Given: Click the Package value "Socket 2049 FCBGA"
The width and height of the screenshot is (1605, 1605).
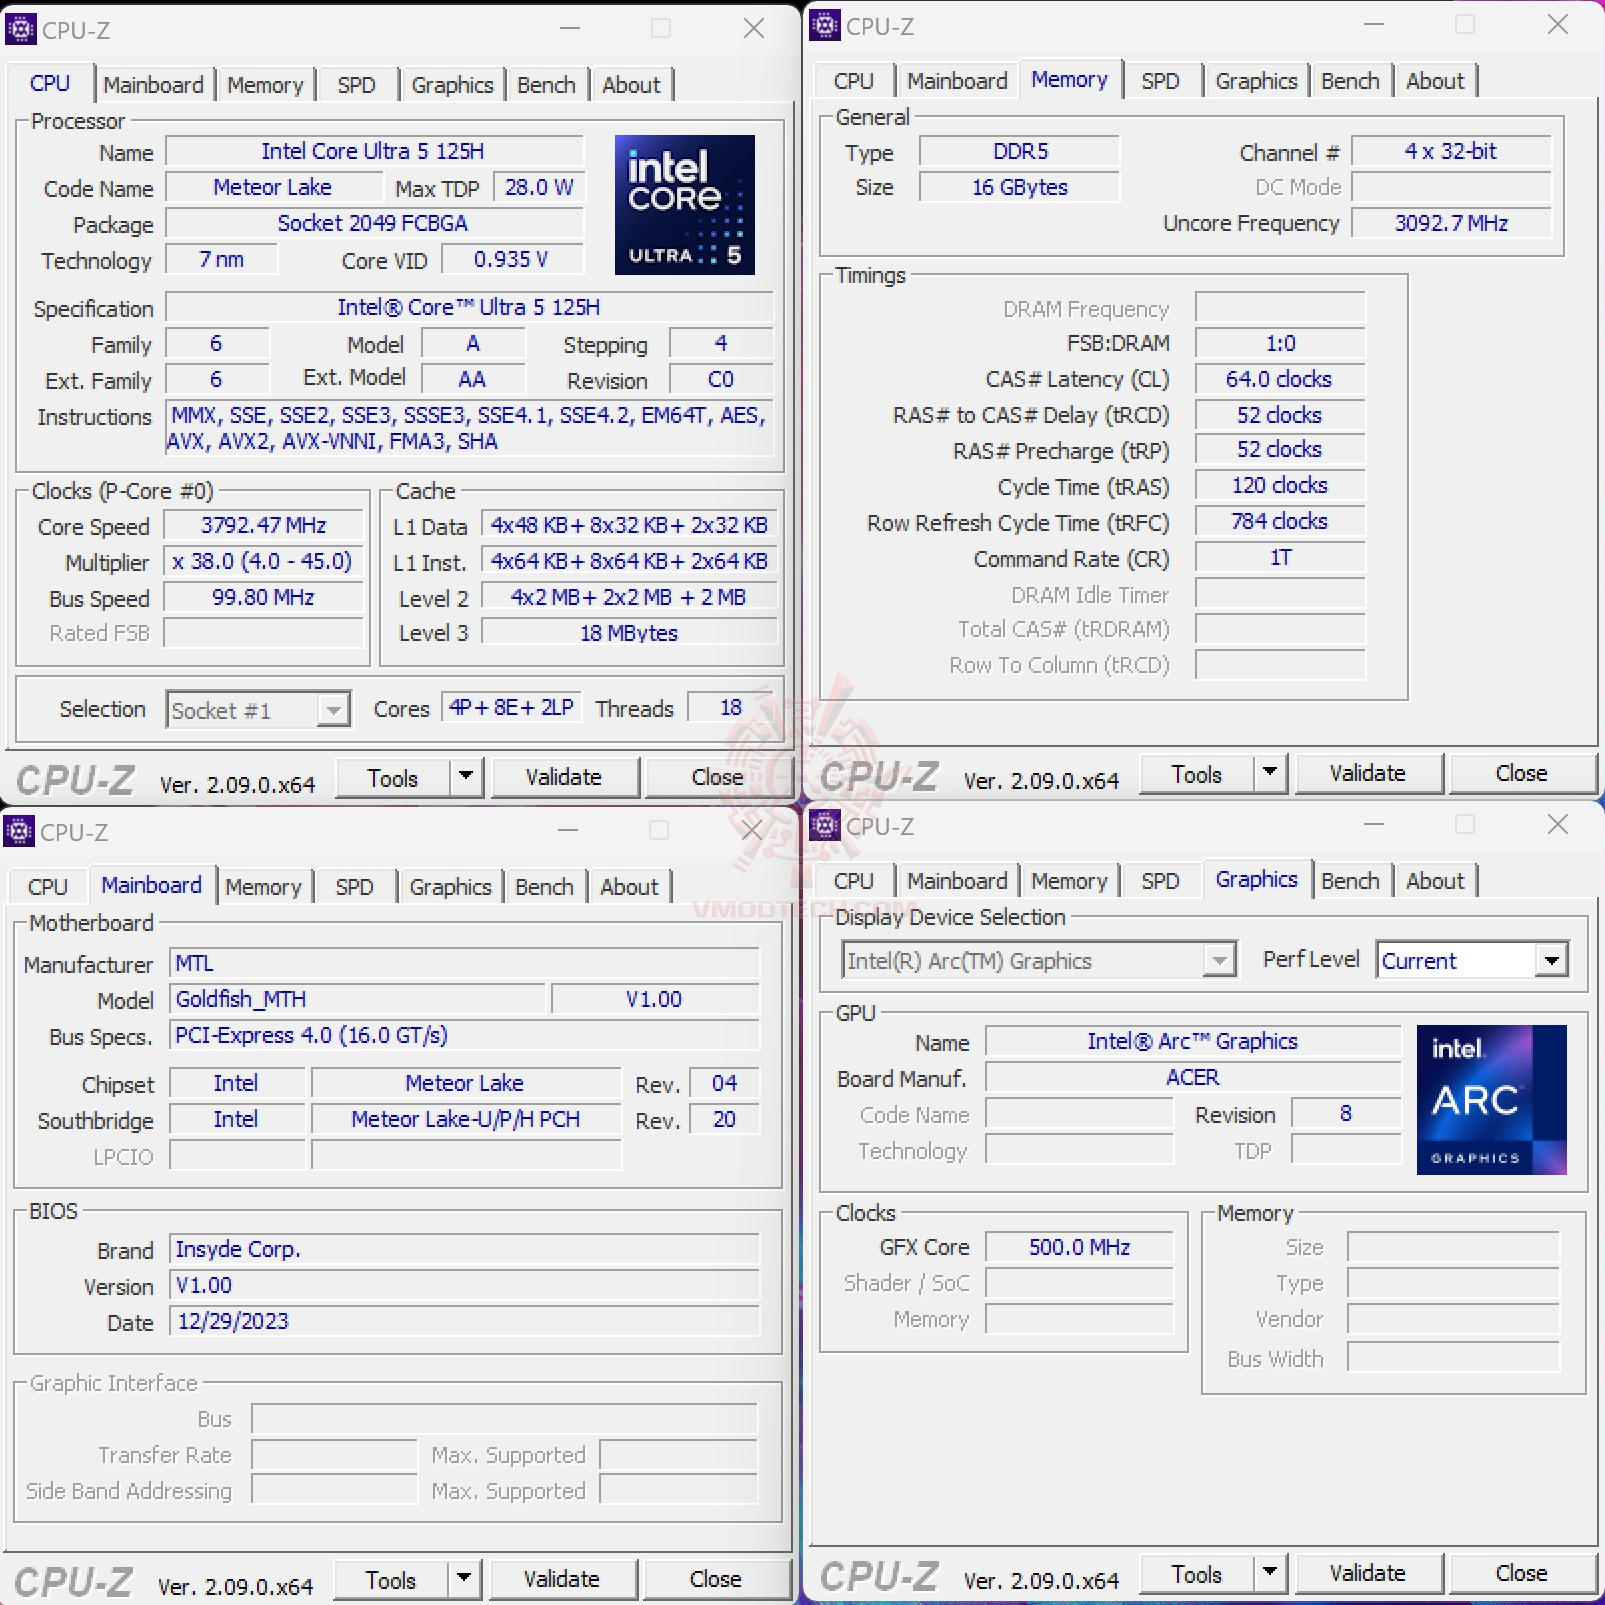Looking at the screenshot, I should [373, 223].
